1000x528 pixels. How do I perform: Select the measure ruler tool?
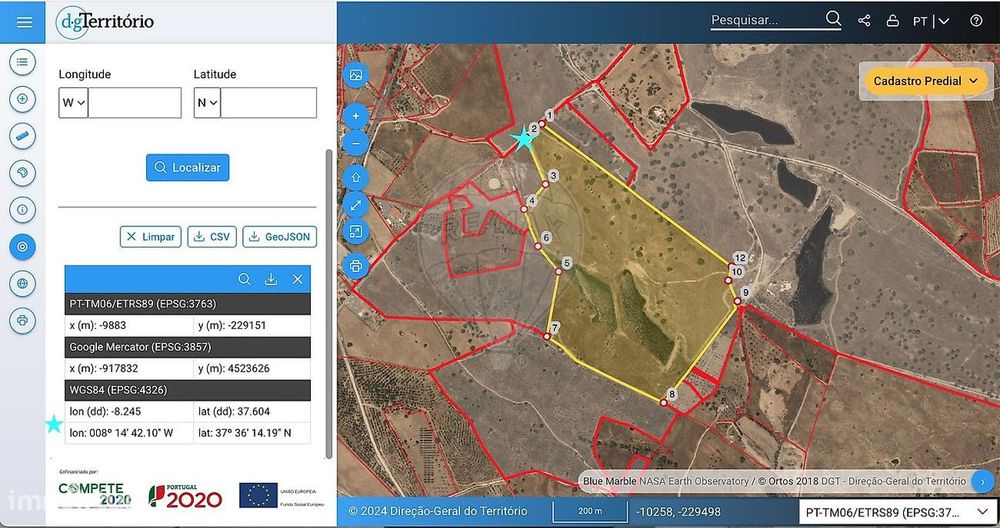[22, 136]
